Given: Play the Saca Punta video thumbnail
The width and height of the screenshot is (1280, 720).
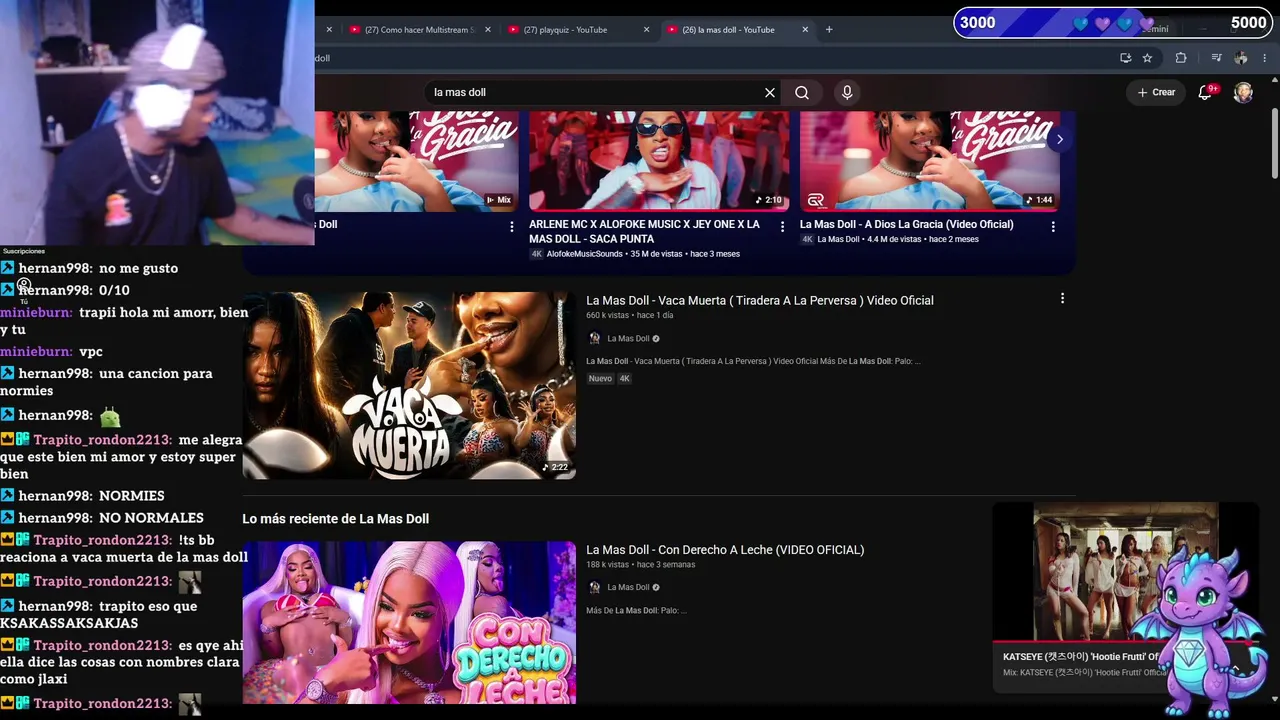Looking at the screenshot, I should point(659,161).
